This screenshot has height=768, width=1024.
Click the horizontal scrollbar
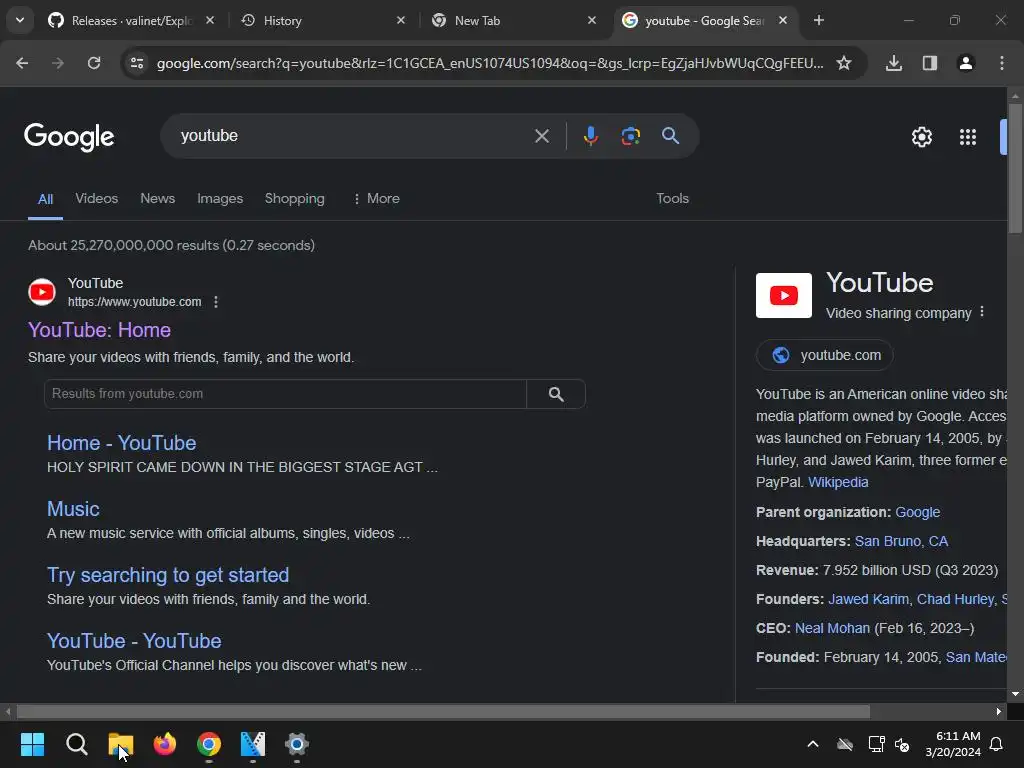click(443, 711)
